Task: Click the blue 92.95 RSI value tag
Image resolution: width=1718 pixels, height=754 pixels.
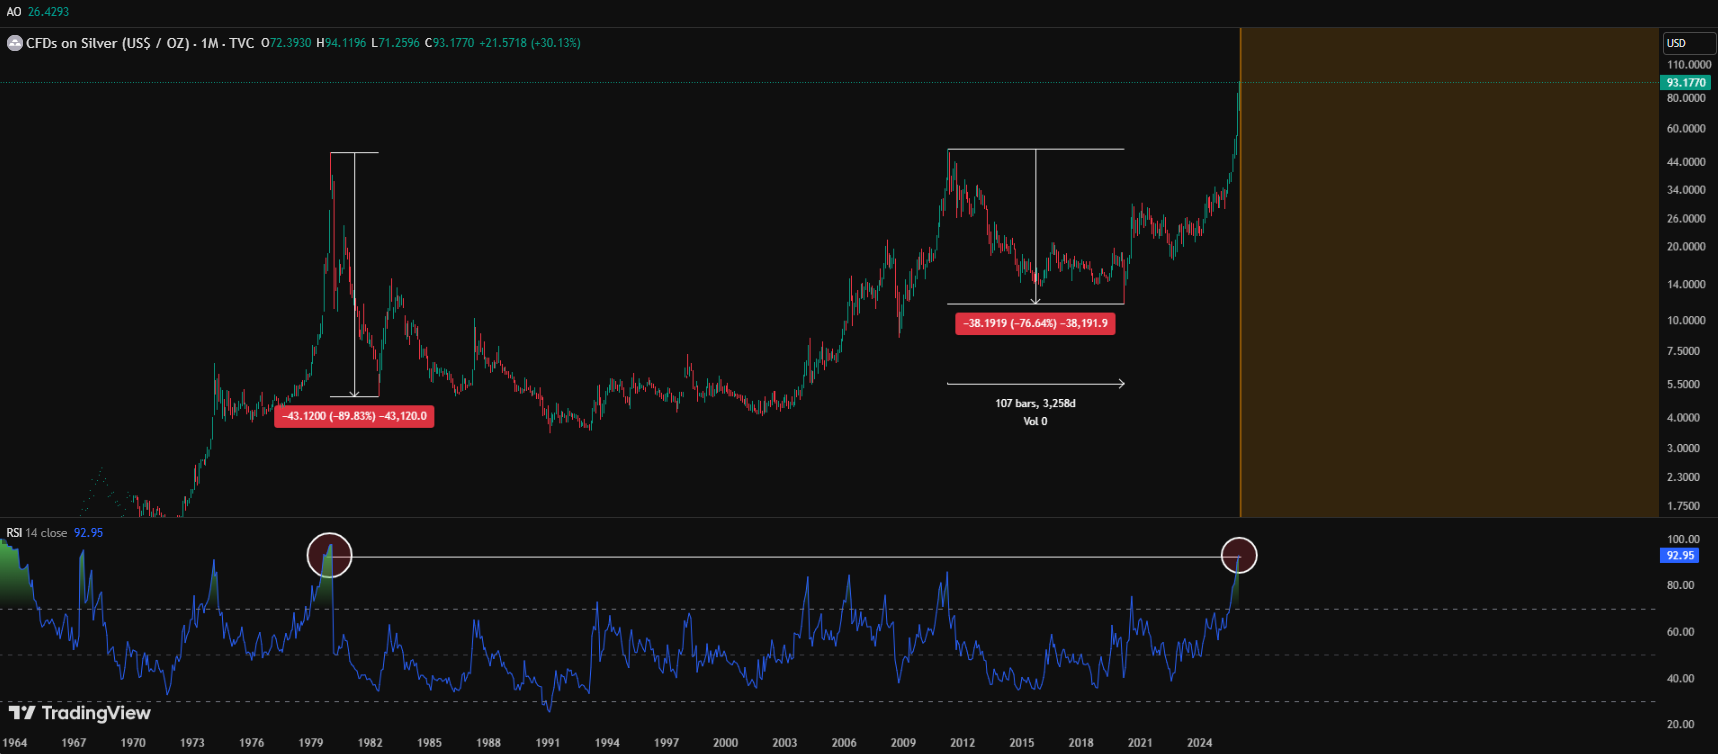Action: tap(1680, 555)
